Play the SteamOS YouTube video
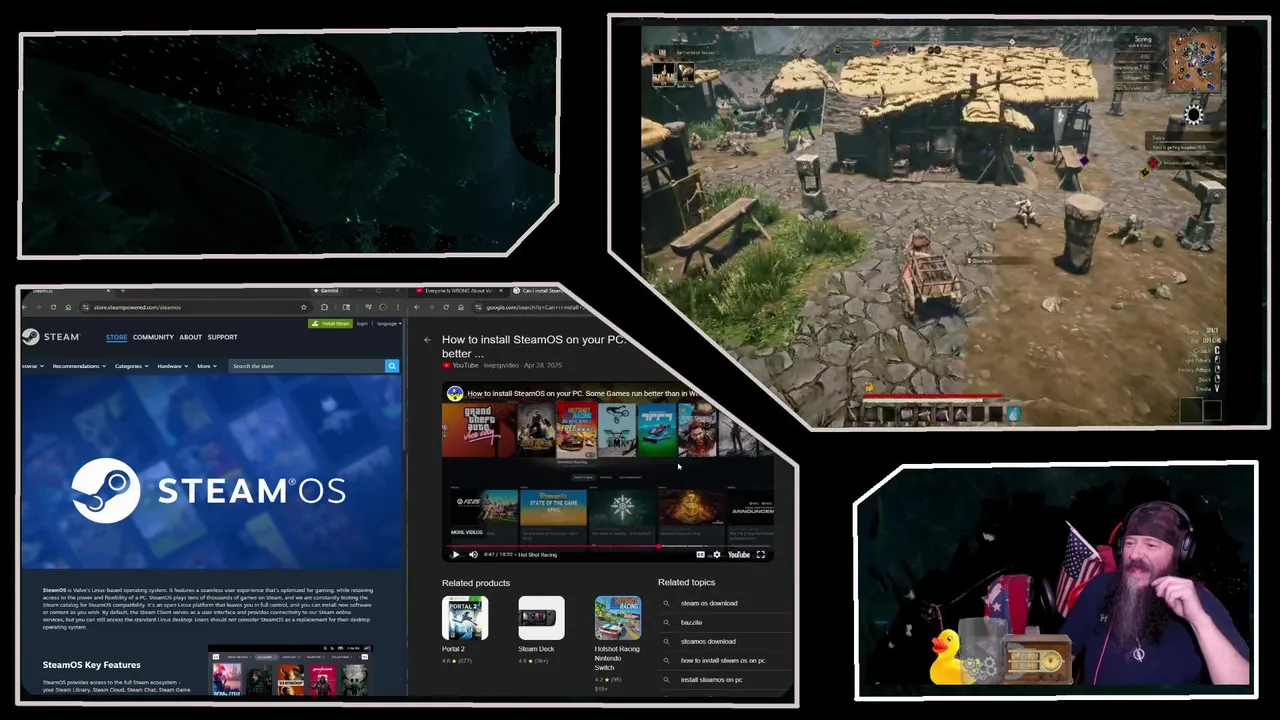The image size is (1280, 720). point(455,554)
